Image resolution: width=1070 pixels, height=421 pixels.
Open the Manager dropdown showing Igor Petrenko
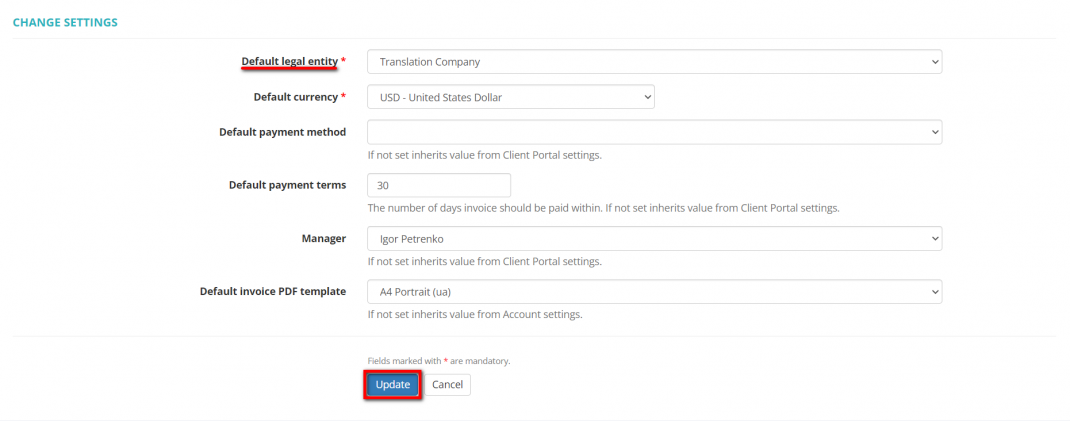click(x=654, y=238)
